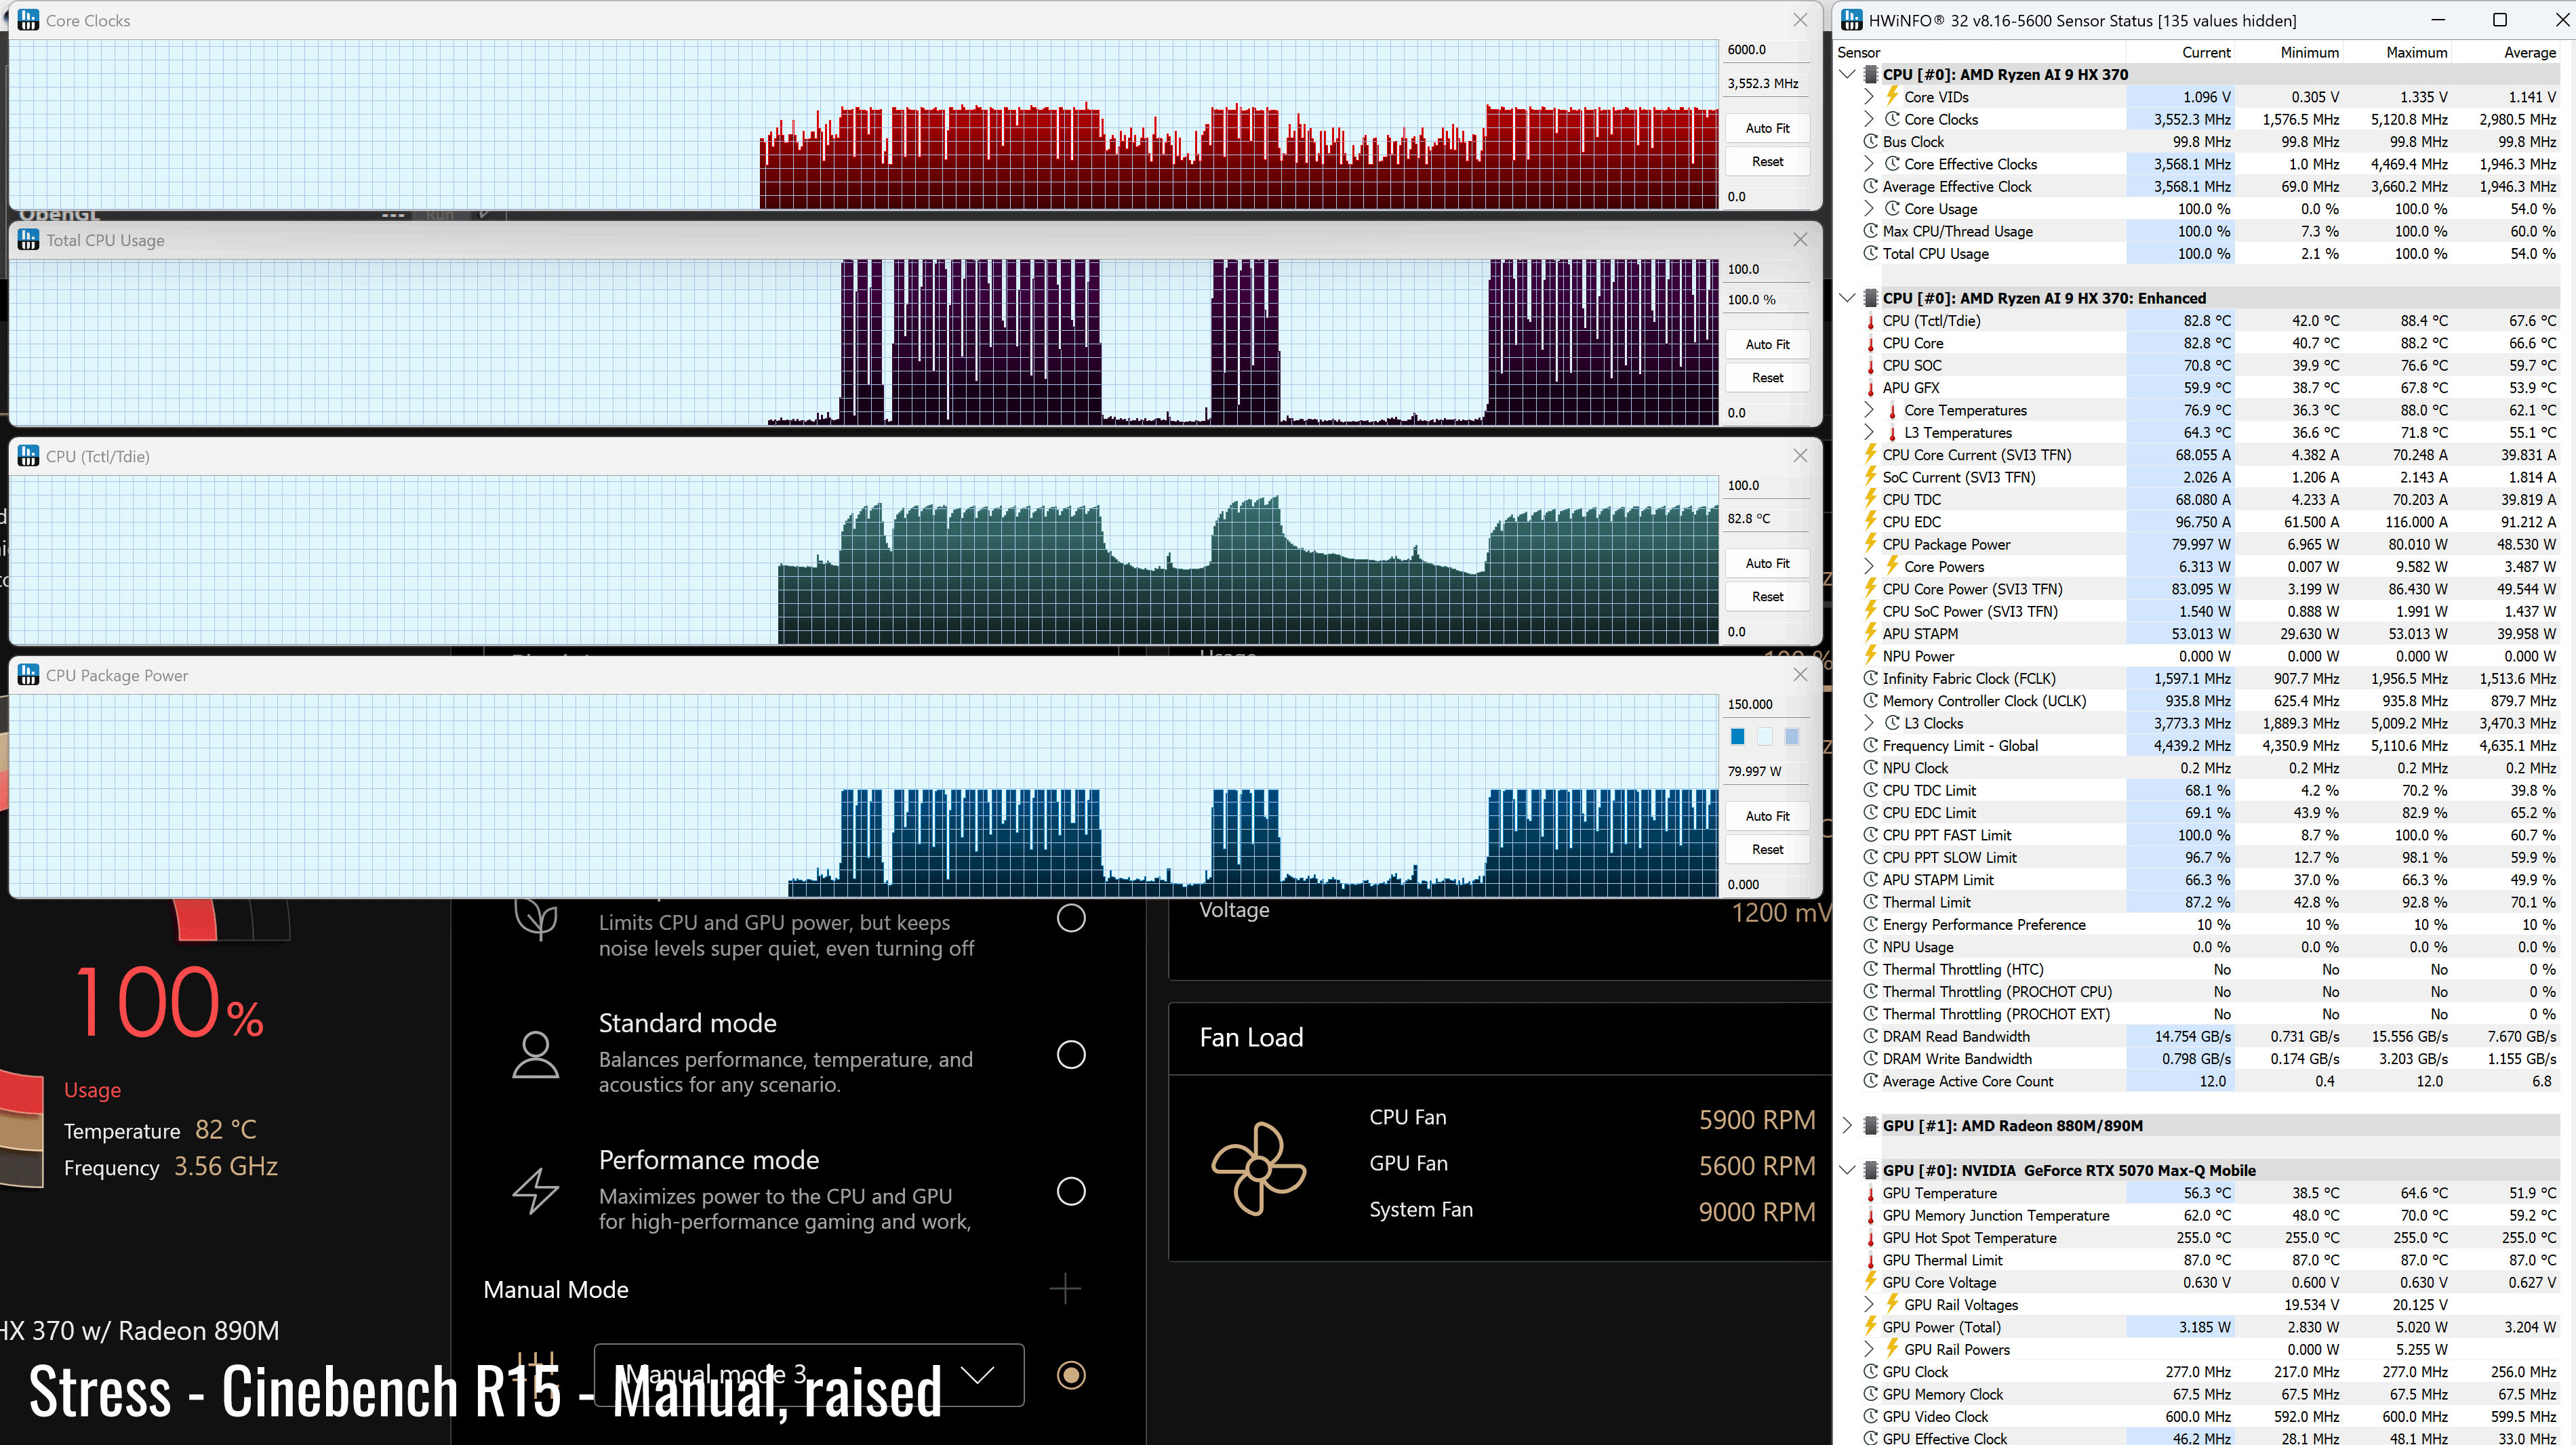
Task: Click the HWiNFO Sensor Status title bar icon
Action: [1851, 20]
